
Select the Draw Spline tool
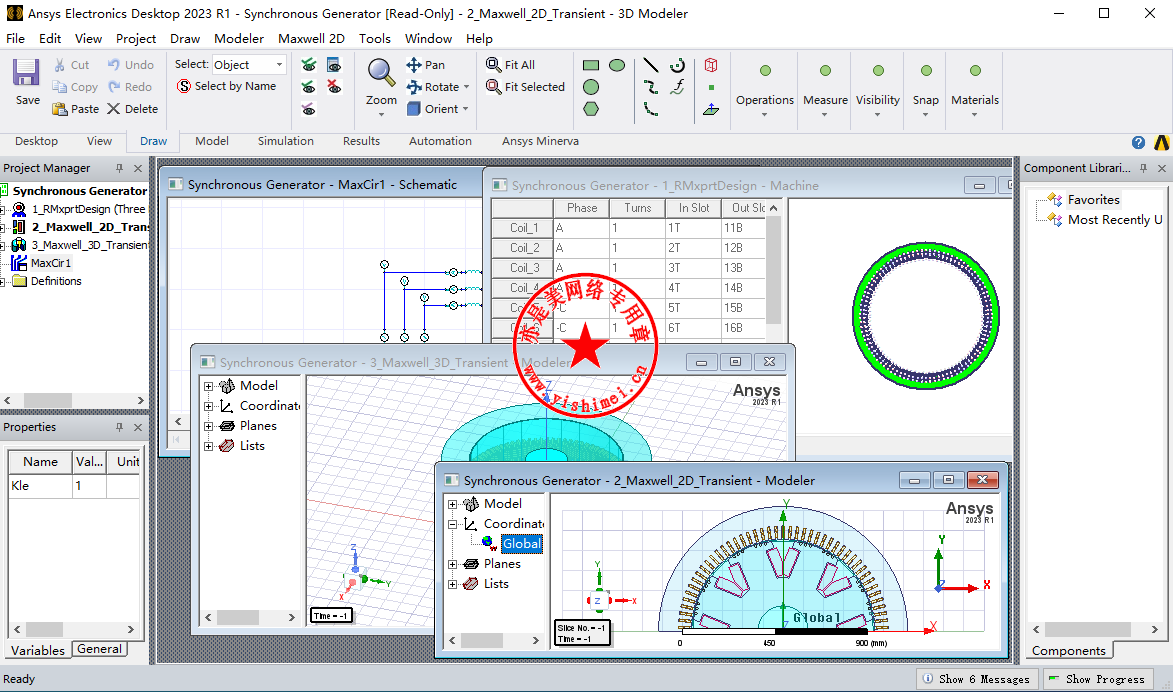(x=651, y=88)
